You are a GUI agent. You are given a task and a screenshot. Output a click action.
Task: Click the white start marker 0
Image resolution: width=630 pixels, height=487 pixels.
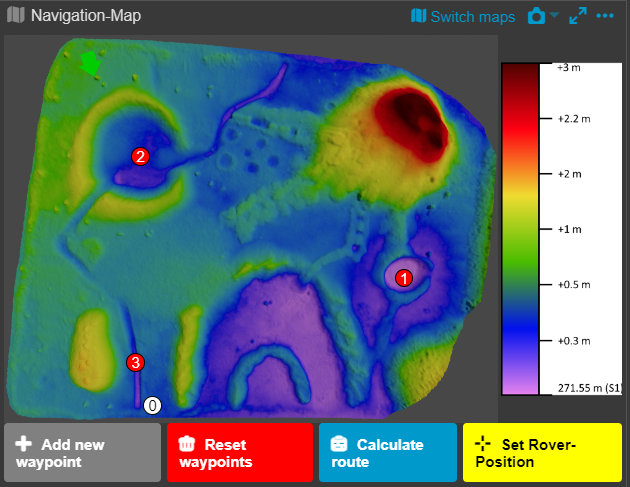pyautogui.click(x=153, y=405)
